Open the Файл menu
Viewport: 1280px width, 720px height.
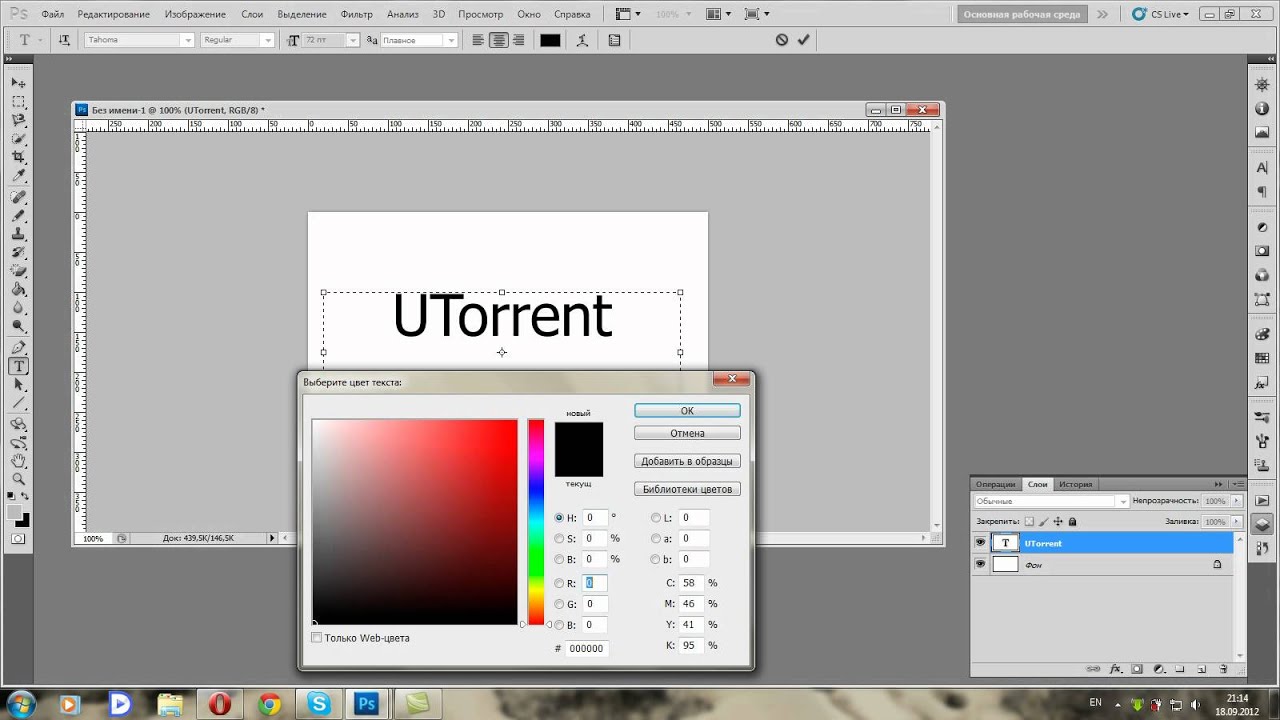(53, 14)
